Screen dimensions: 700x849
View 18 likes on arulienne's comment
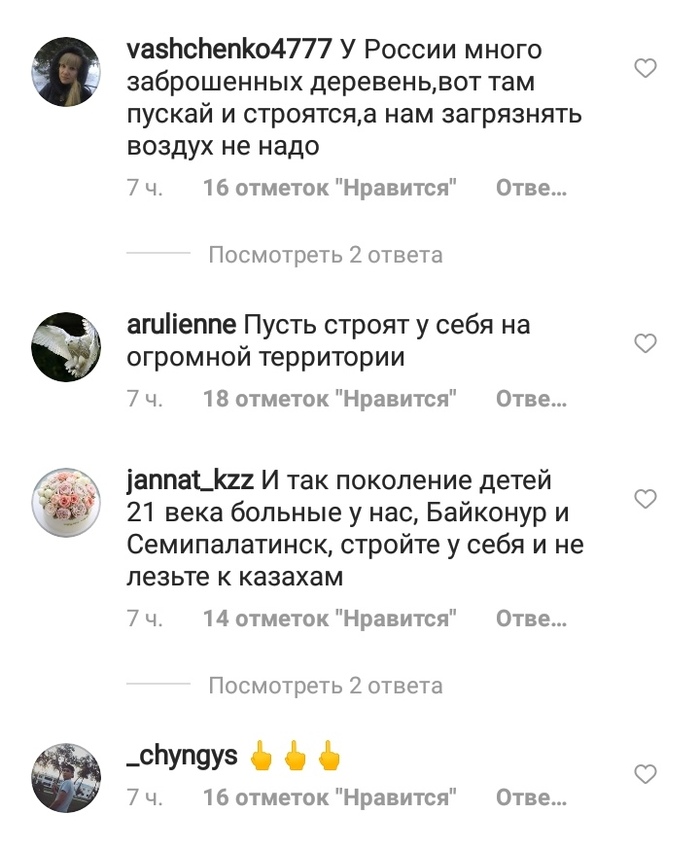(330, 399)
